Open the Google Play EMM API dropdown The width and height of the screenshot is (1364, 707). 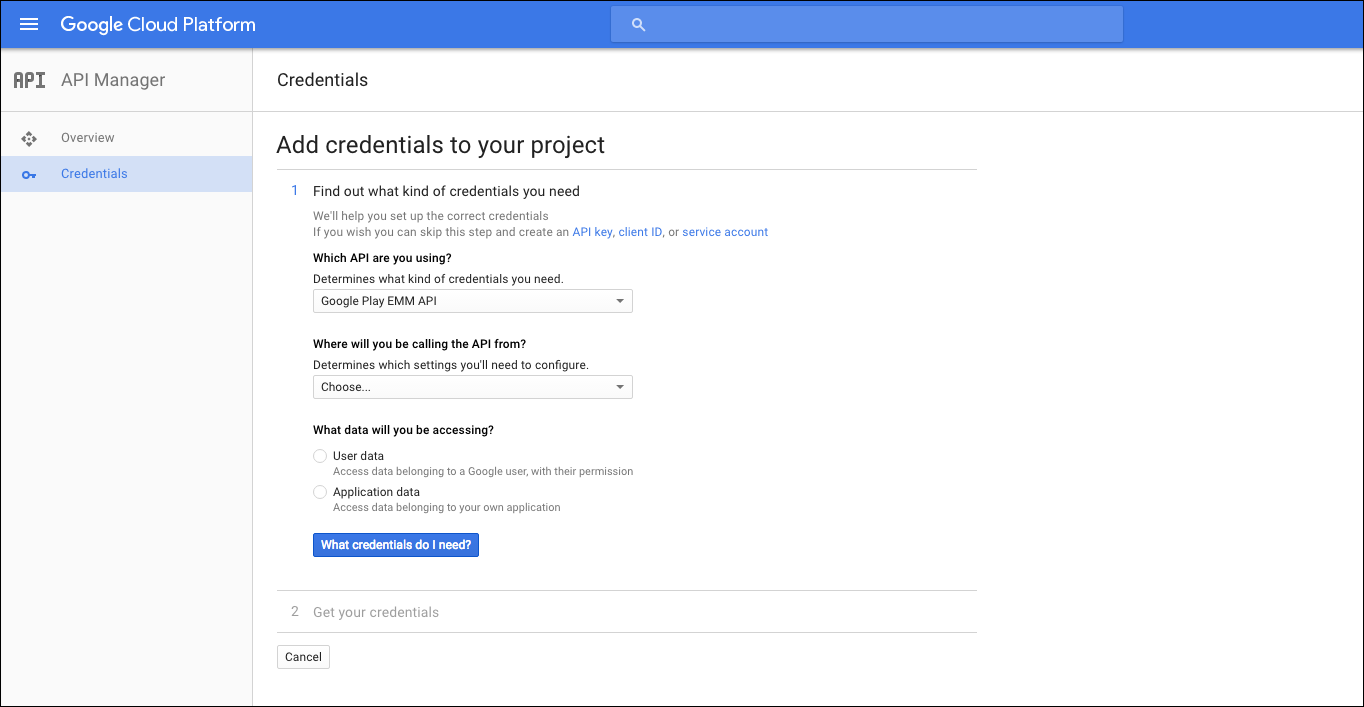[472, 301]
